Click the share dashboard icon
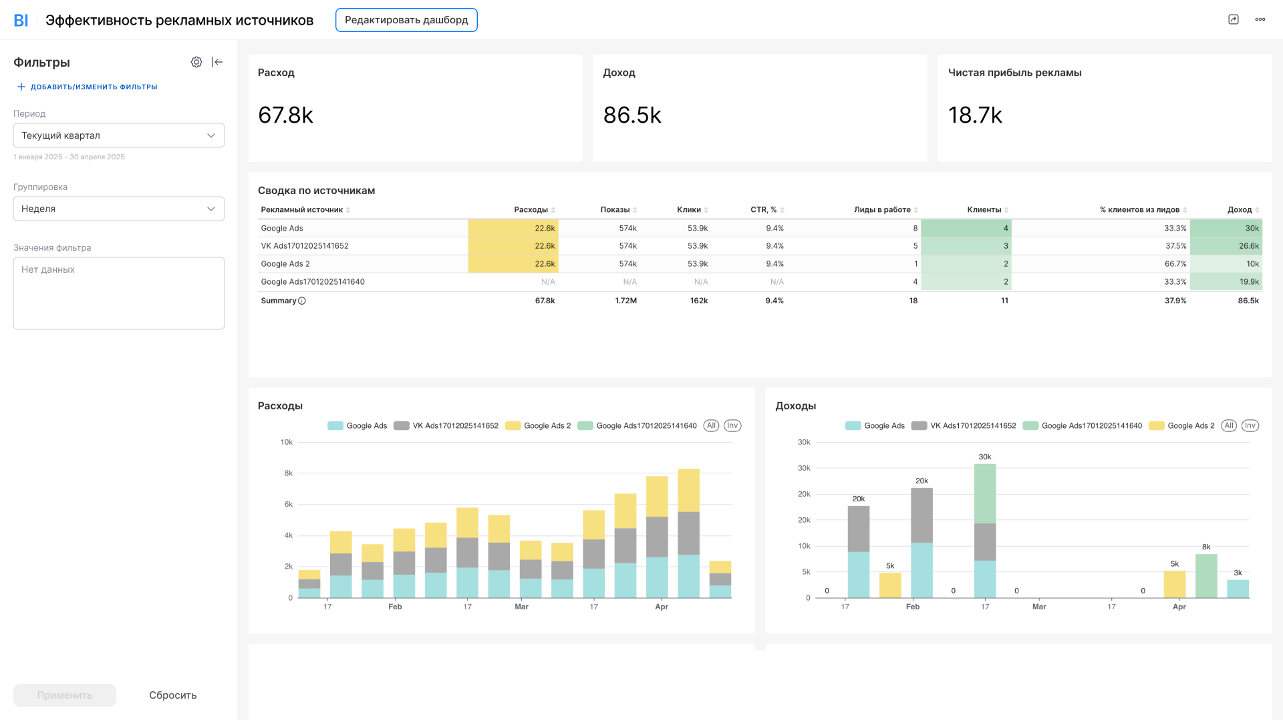Screen dimensions: 1283x720 [x=1233, y=20]
